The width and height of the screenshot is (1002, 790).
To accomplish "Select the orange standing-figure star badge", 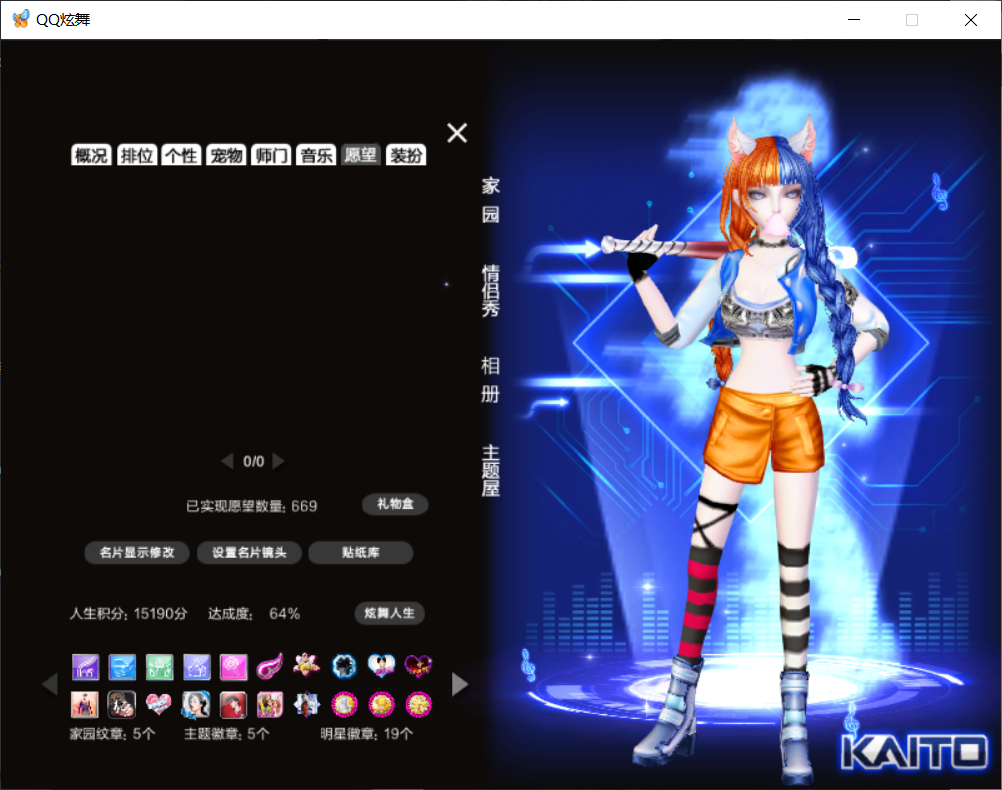I will coord(85,705).
